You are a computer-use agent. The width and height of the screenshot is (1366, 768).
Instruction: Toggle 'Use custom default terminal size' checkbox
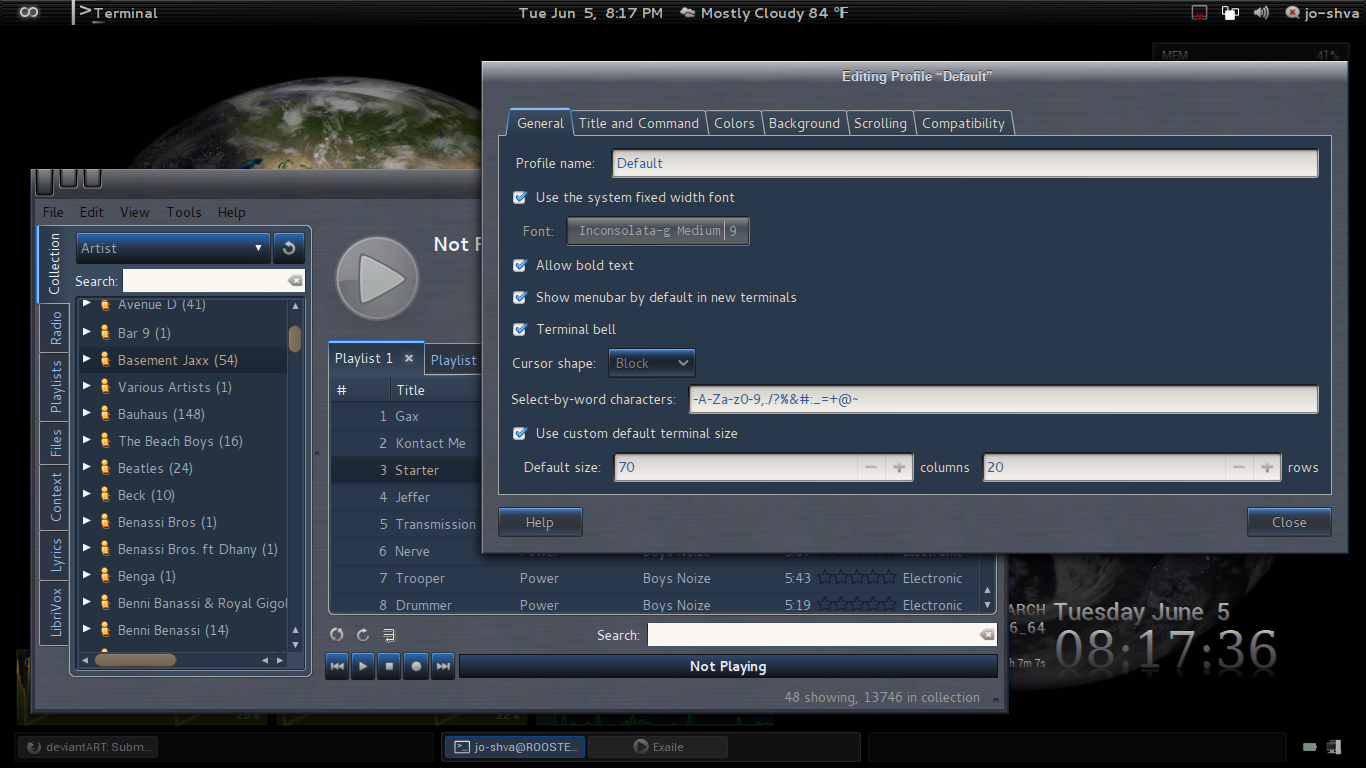click(x=520, y=433)
